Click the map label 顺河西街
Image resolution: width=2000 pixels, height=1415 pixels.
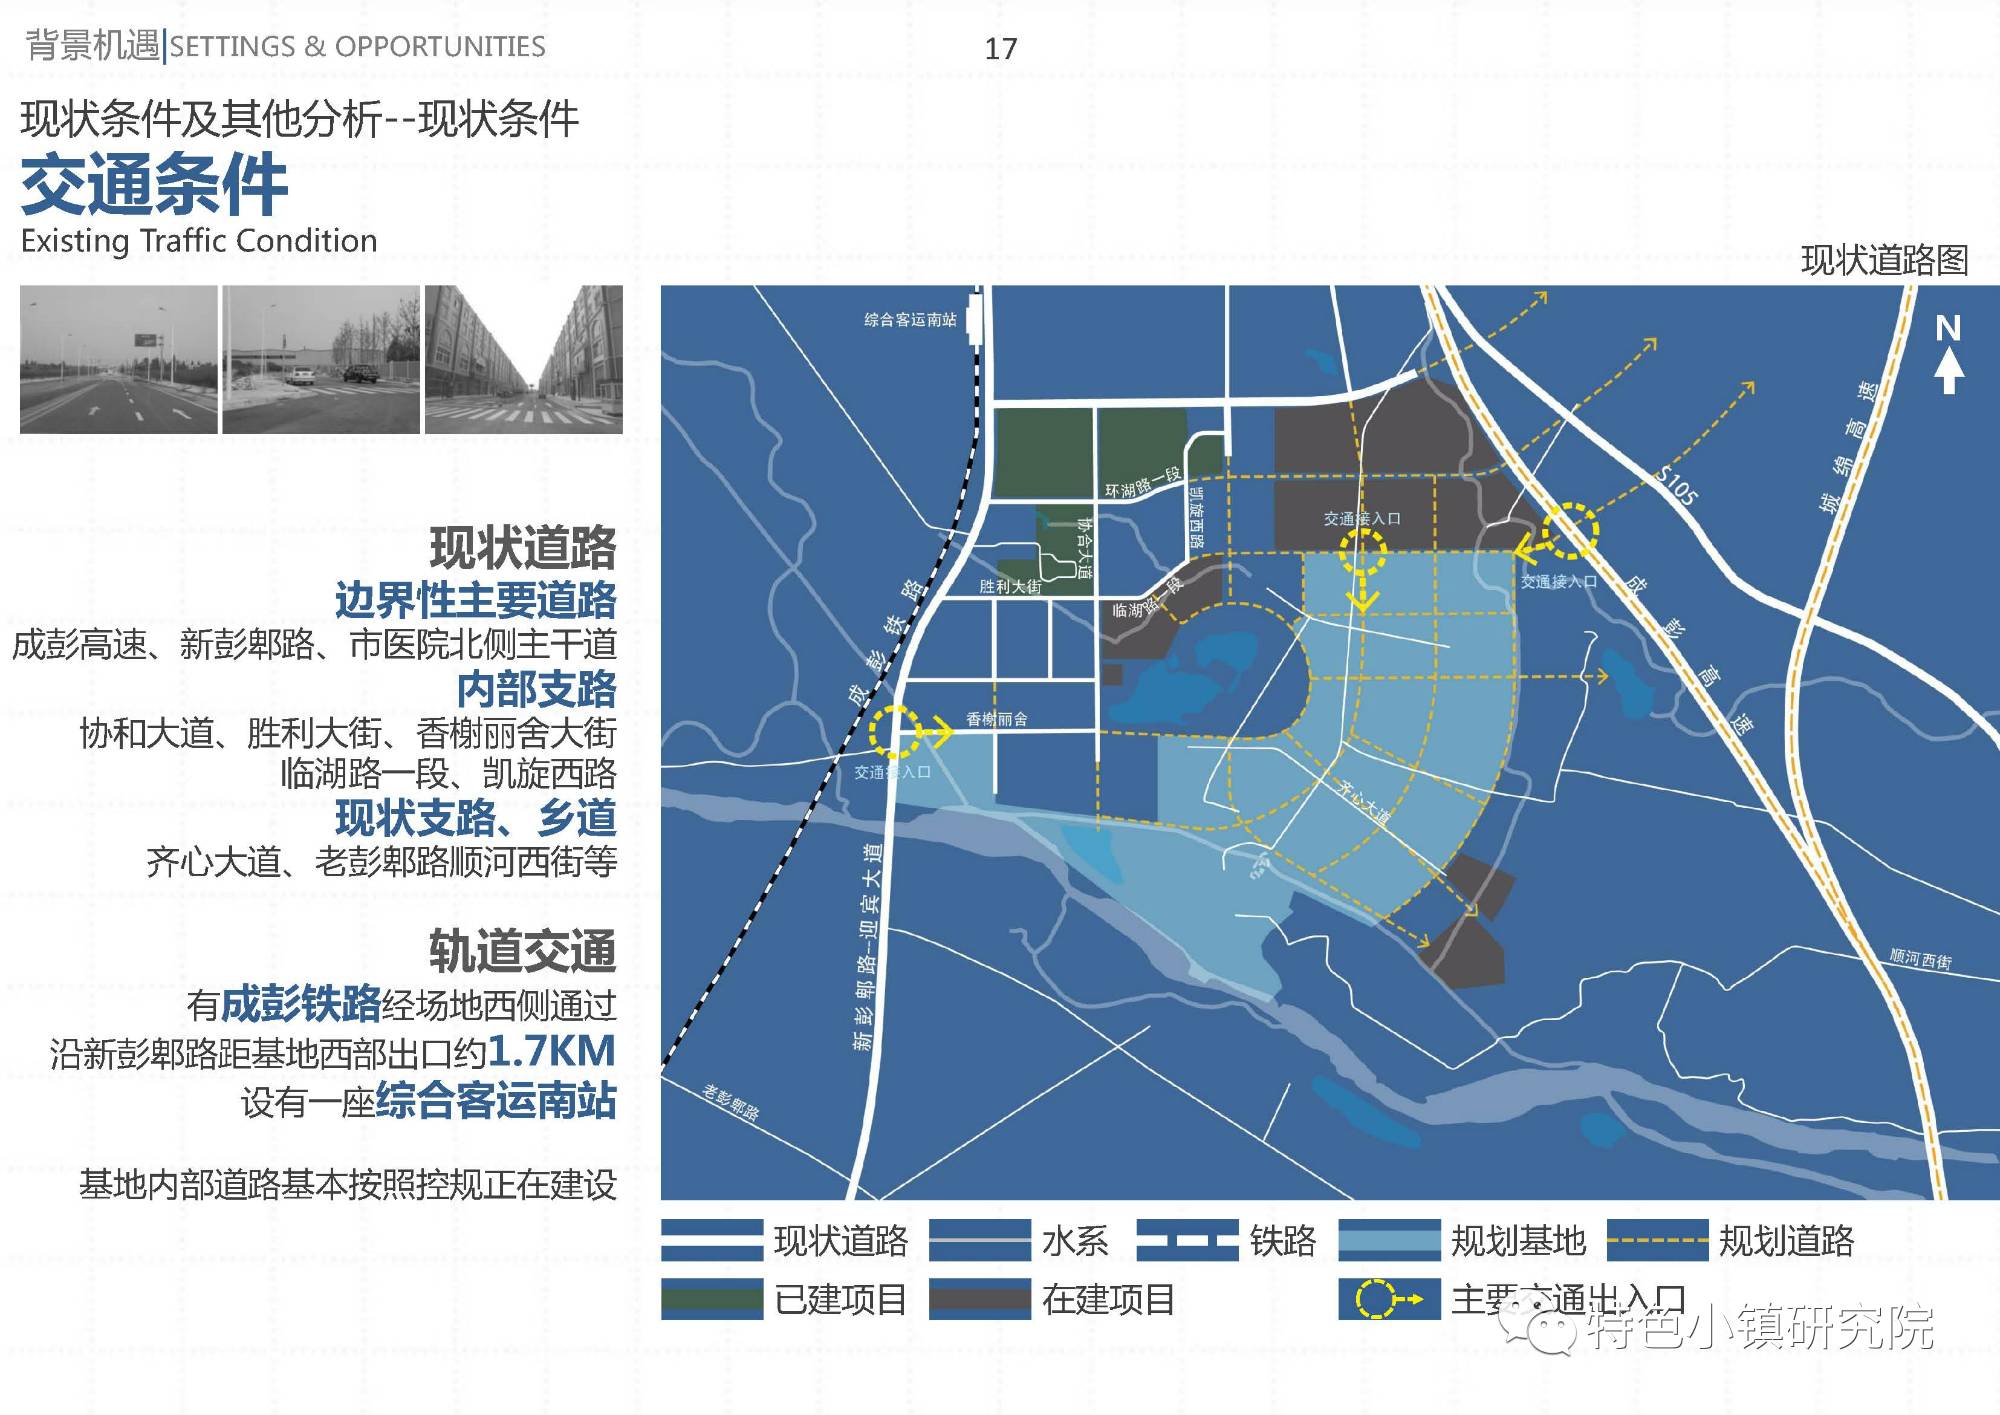[x=1921, y=958]
